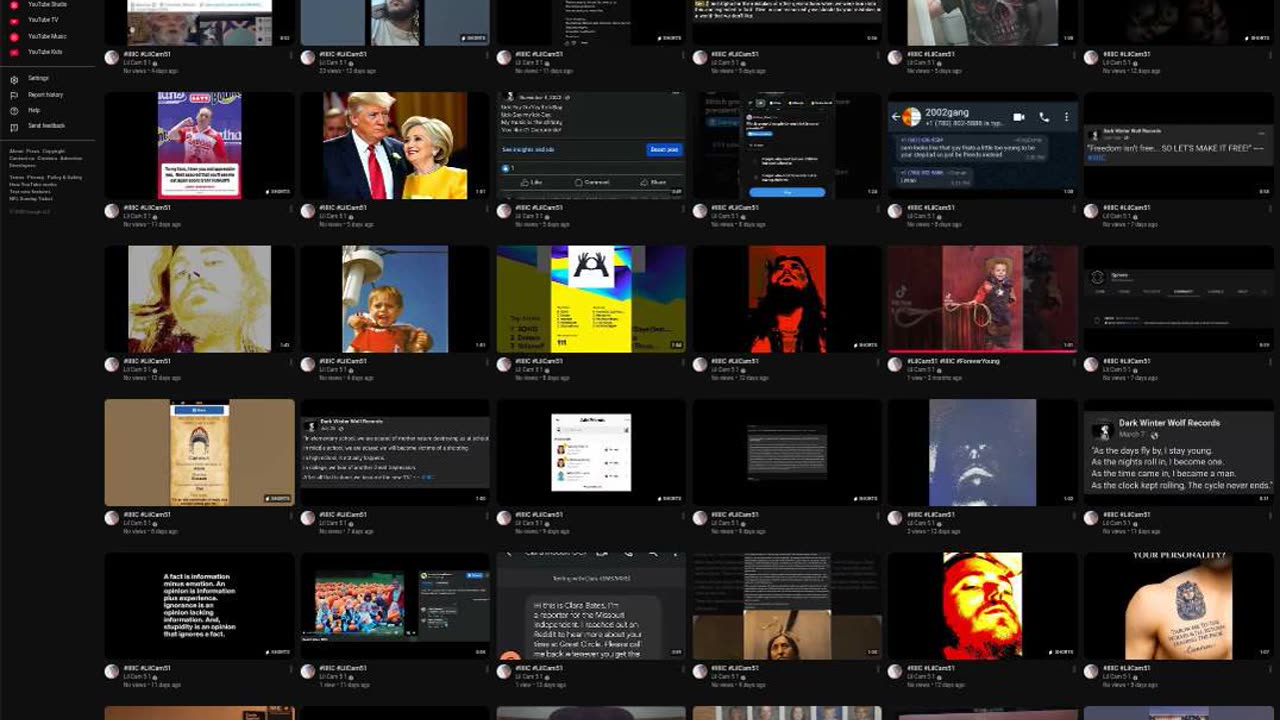Open Settings in the sidebar

pos(38,78)
